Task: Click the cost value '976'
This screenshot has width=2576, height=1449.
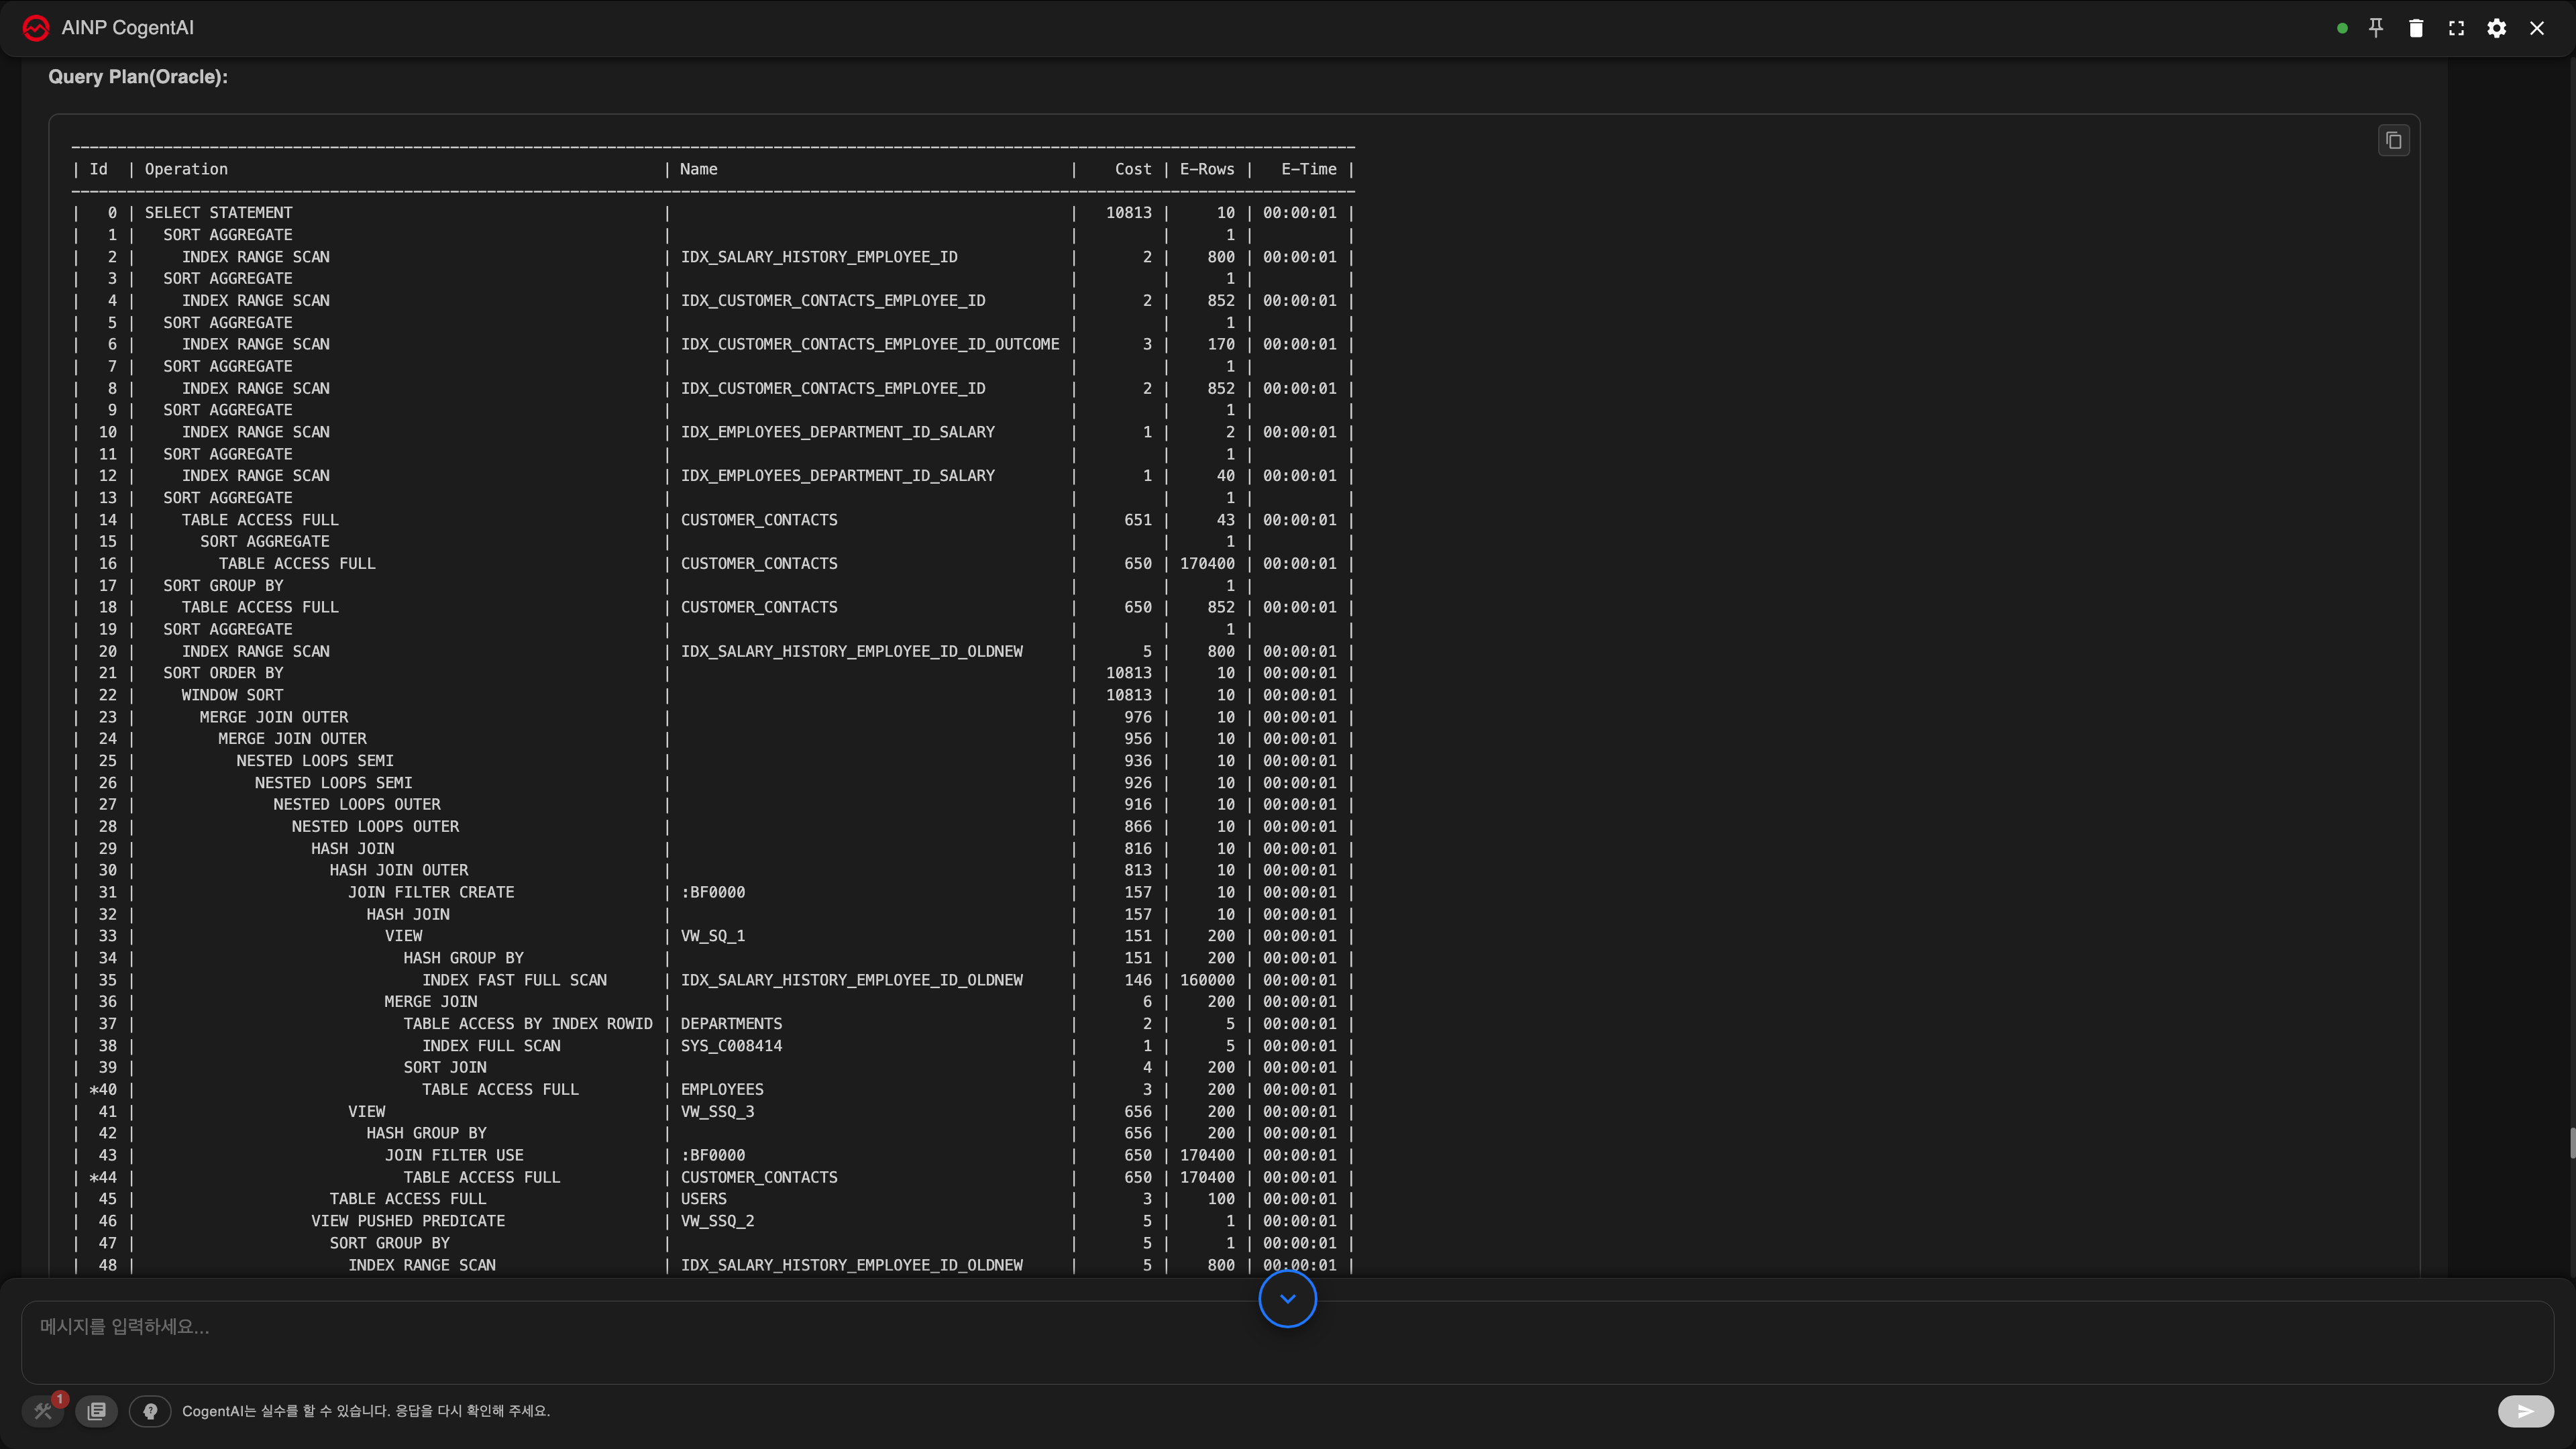Action: [1138, 717]
